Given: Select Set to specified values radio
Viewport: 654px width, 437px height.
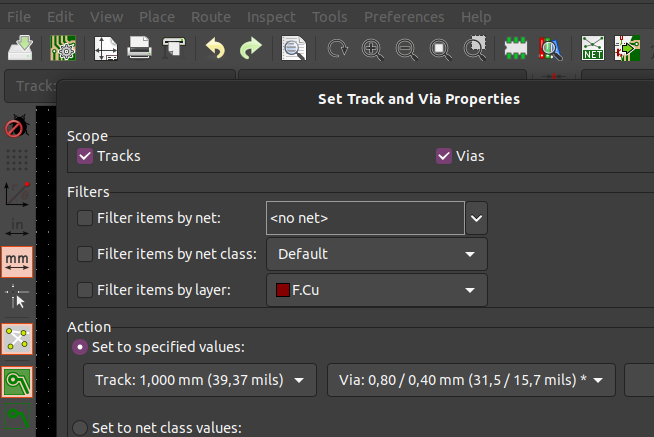Looking at the screenshot, I should pos(80,347).
